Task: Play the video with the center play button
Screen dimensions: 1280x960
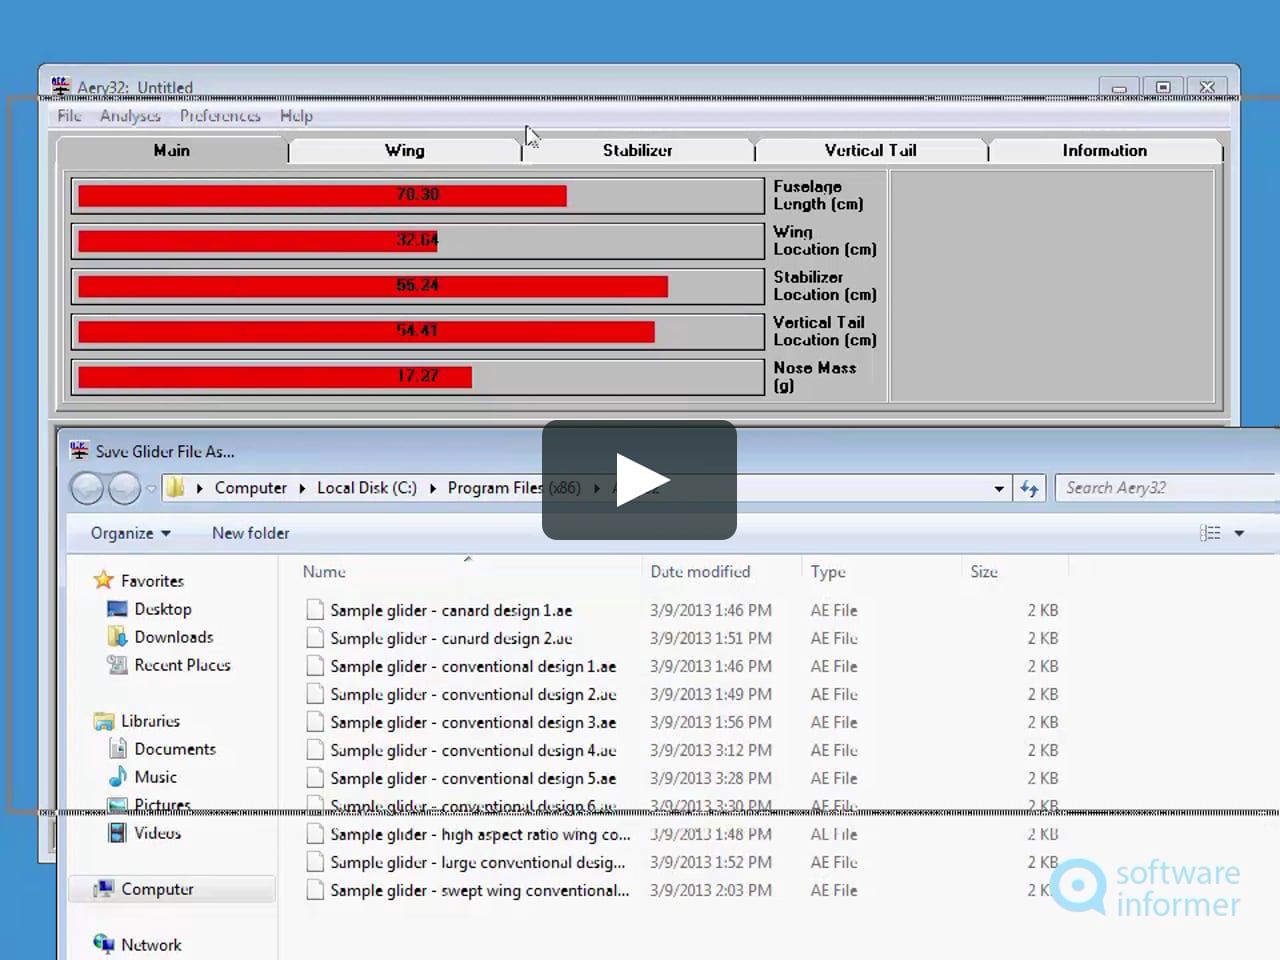Action: pyautogui.click(x=639, y=480)
